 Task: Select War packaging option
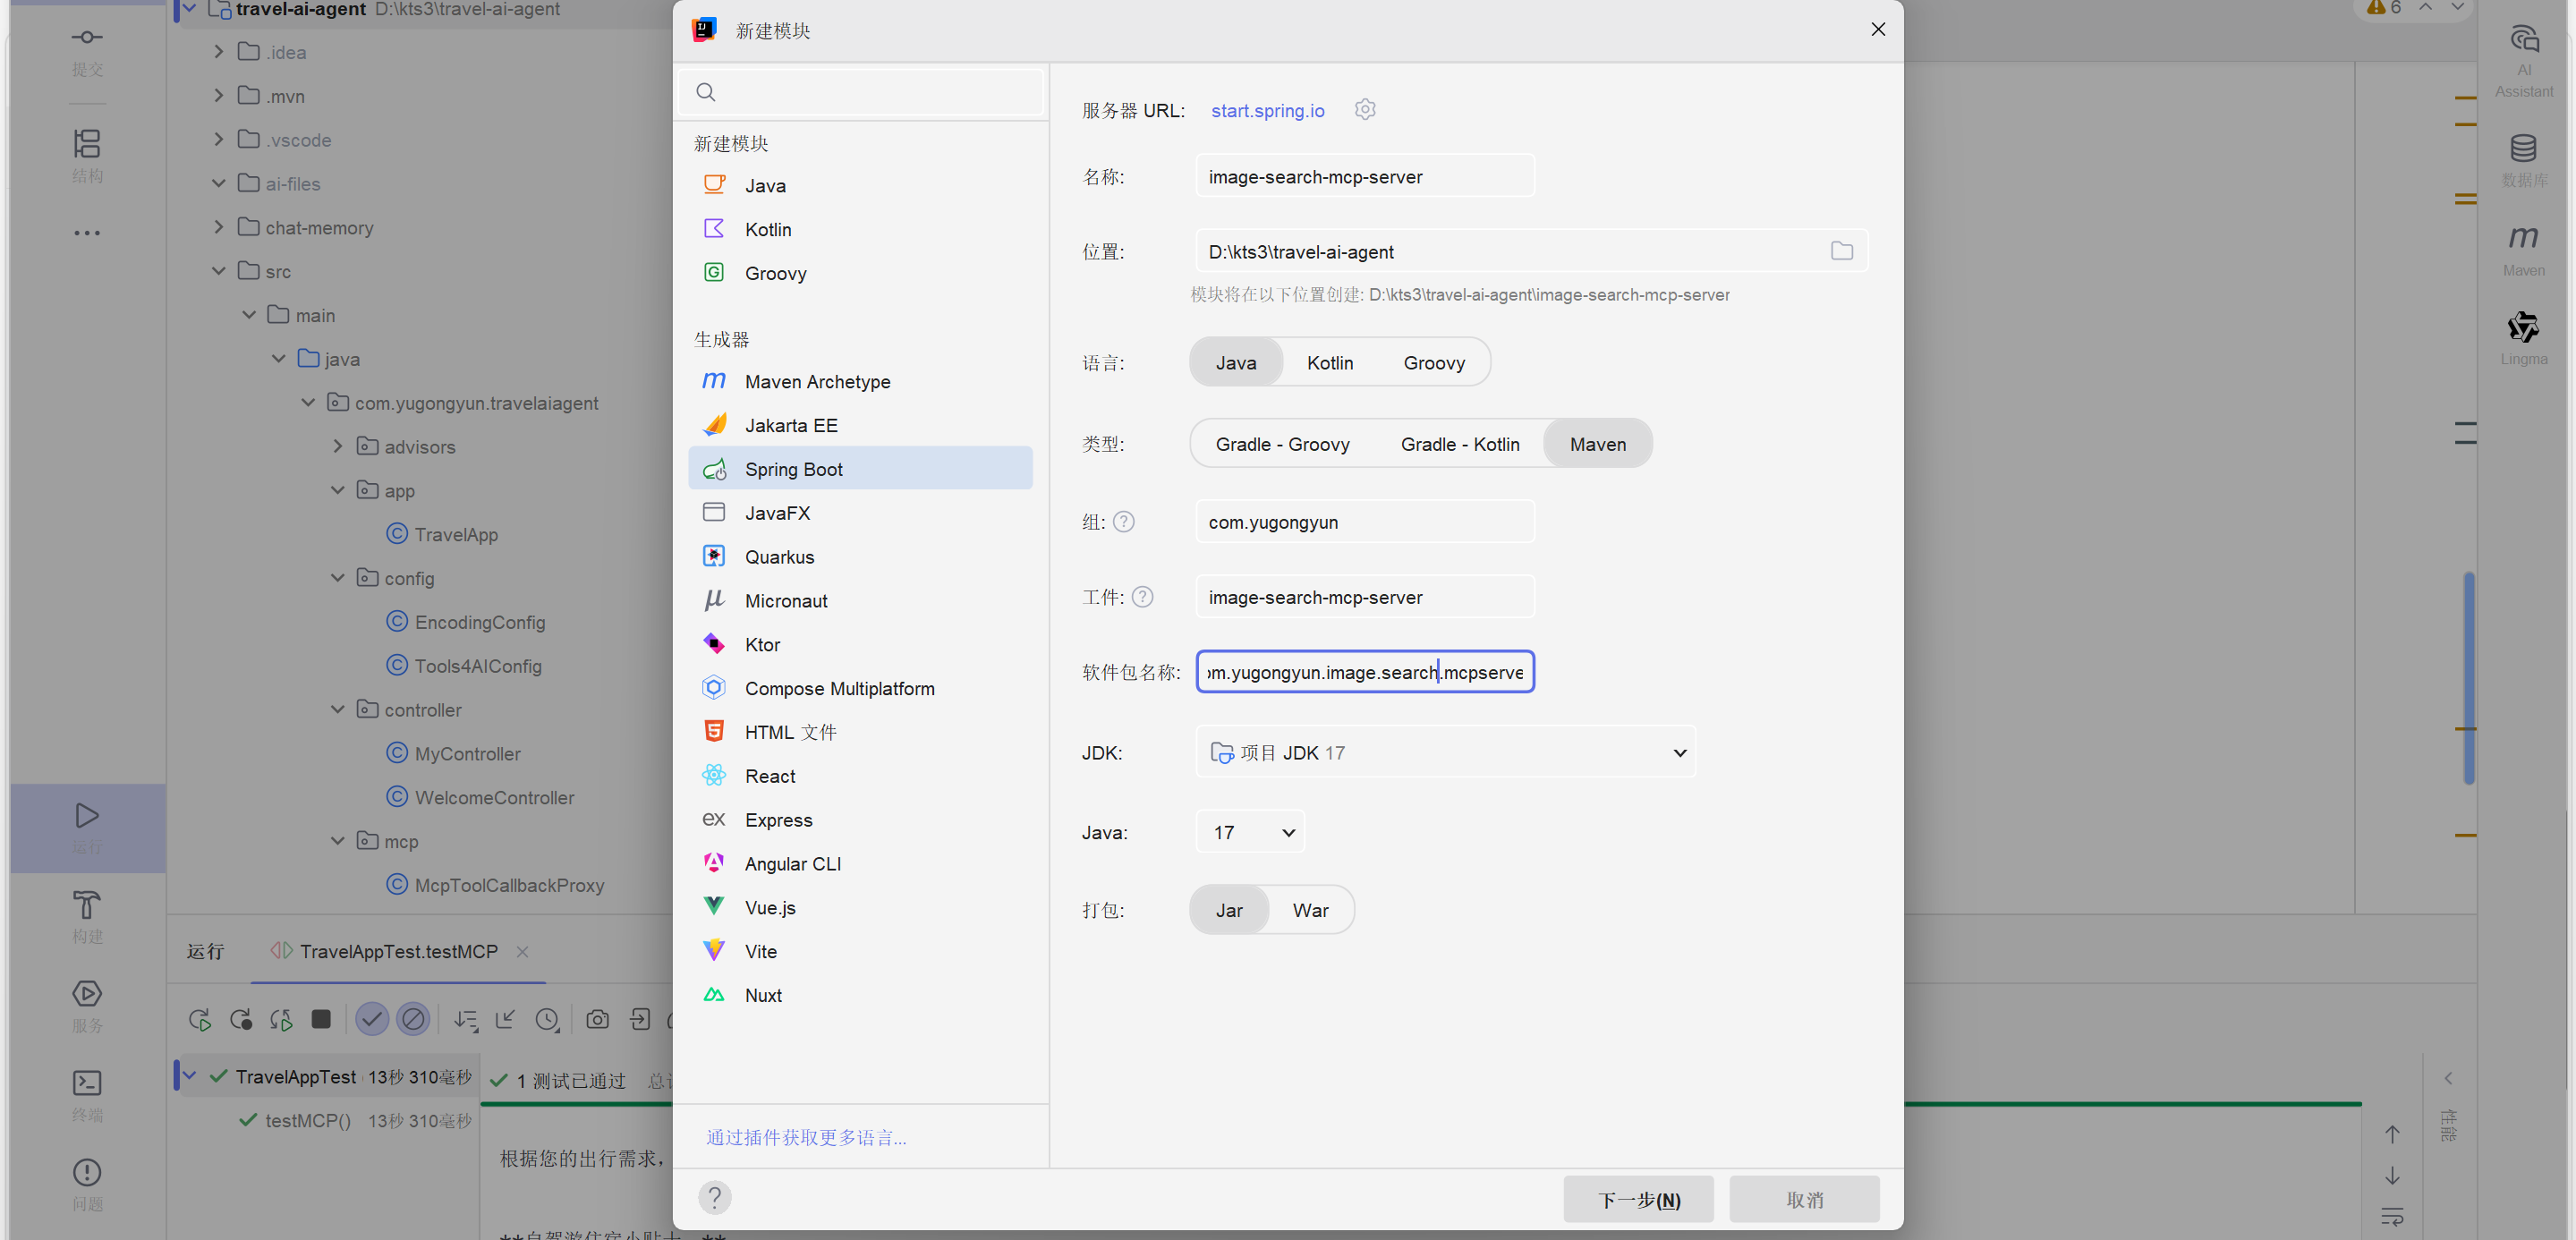tap(1310, 910)
